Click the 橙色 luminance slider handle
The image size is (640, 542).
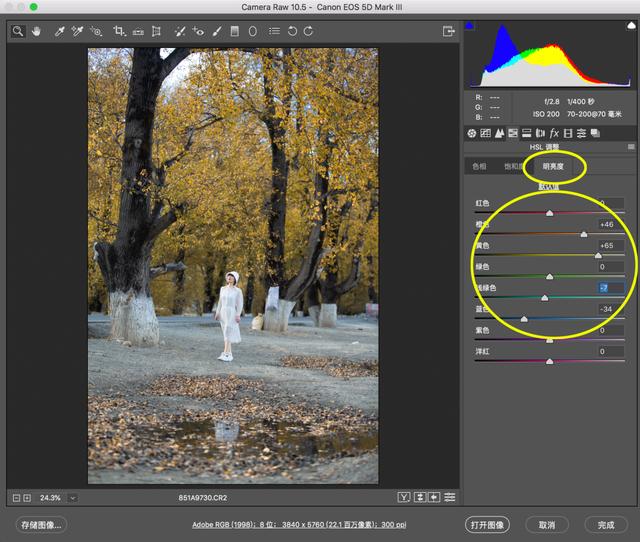point(584,234)
